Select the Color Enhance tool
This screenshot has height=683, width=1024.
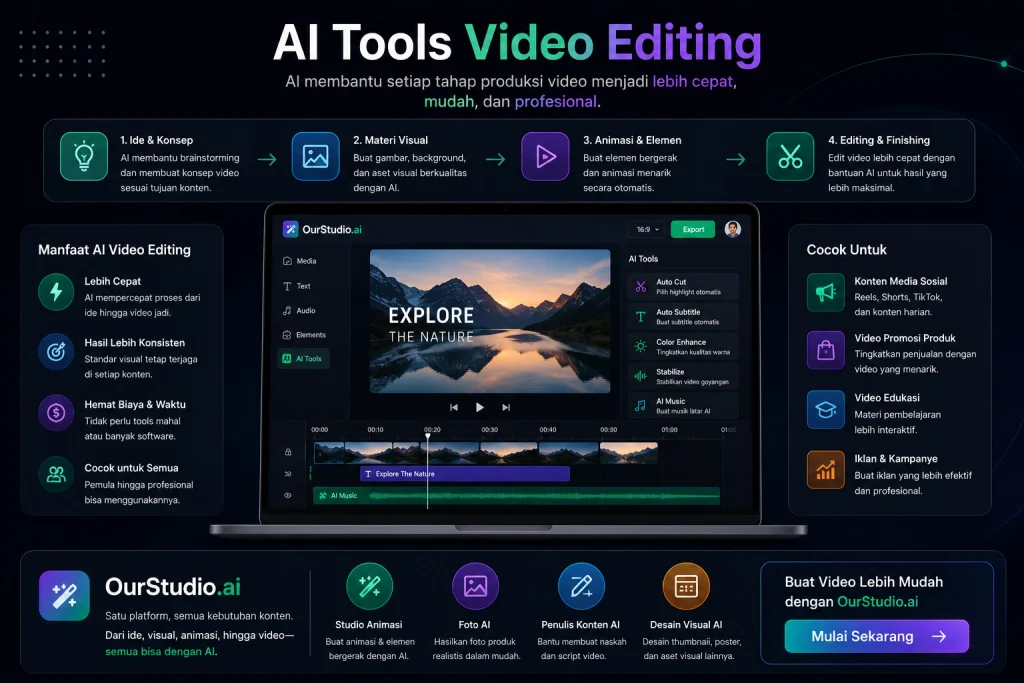pos(683,346)
